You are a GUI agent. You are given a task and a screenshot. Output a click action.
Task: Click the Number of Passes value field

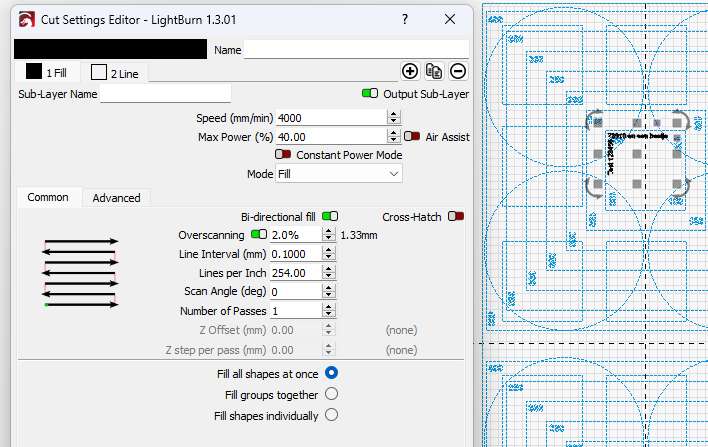tap(296, 311)
